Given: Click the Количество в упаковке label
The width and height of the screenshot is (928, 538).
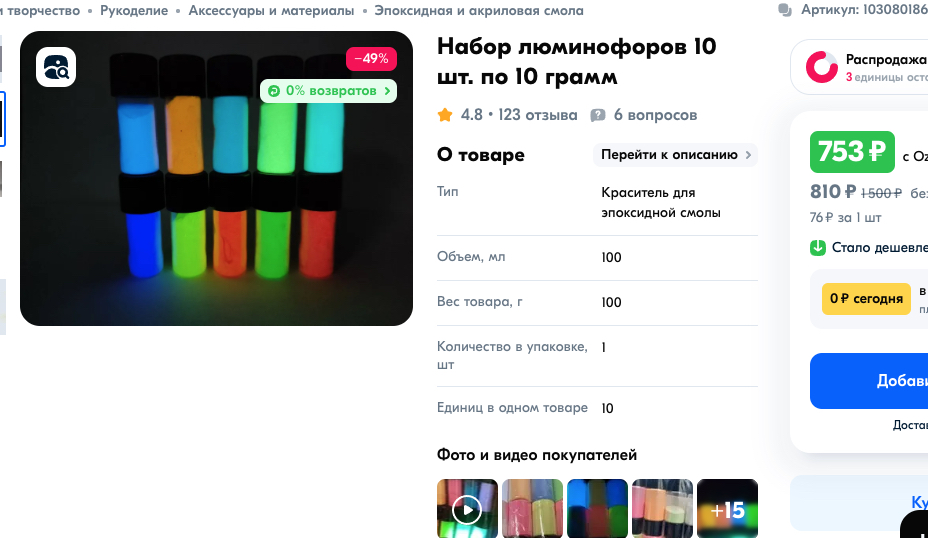Looking at the screenshot, I should 512,355.
